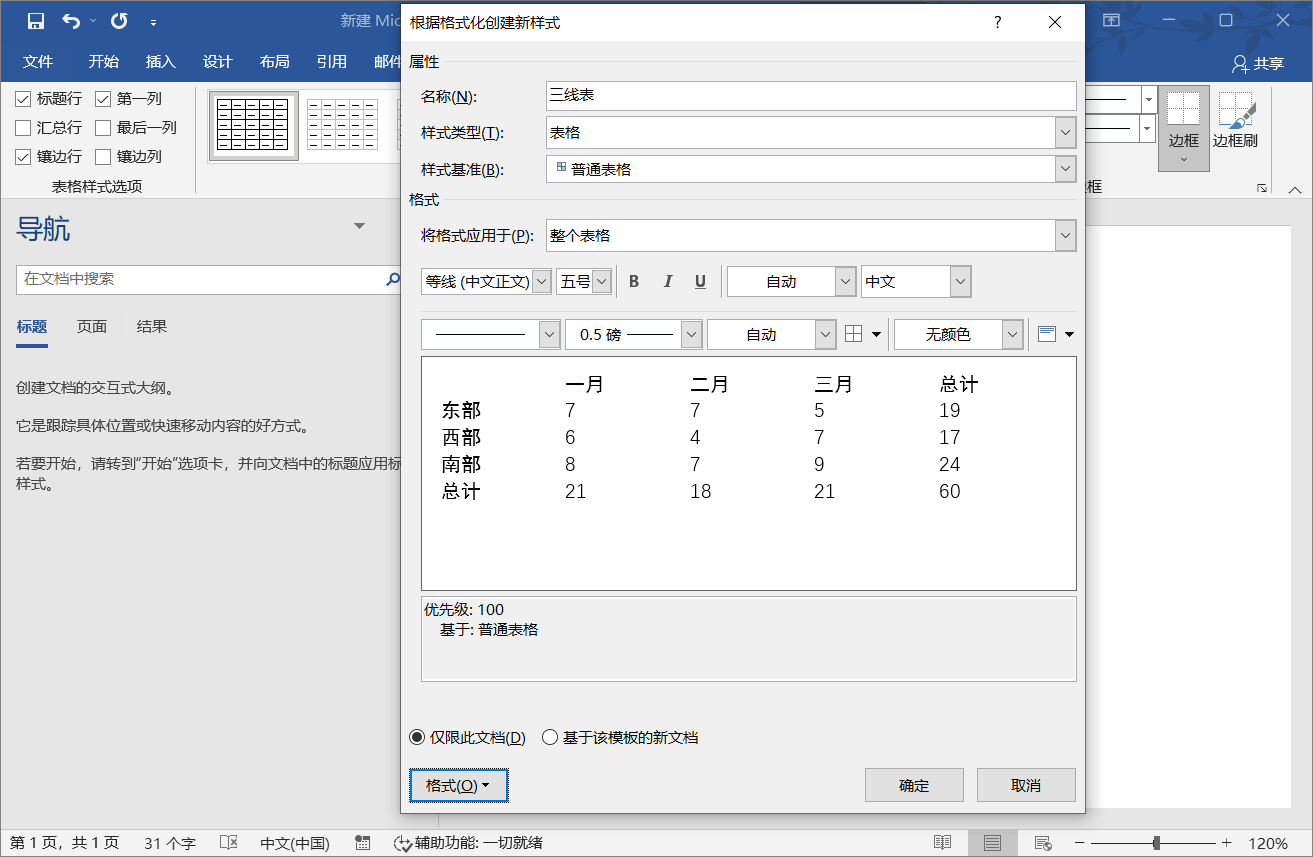Viewport: 1313px width, 857px height.
Task: Open the borders dropdown arrow in the dialog
Action: tap(877, 334)
